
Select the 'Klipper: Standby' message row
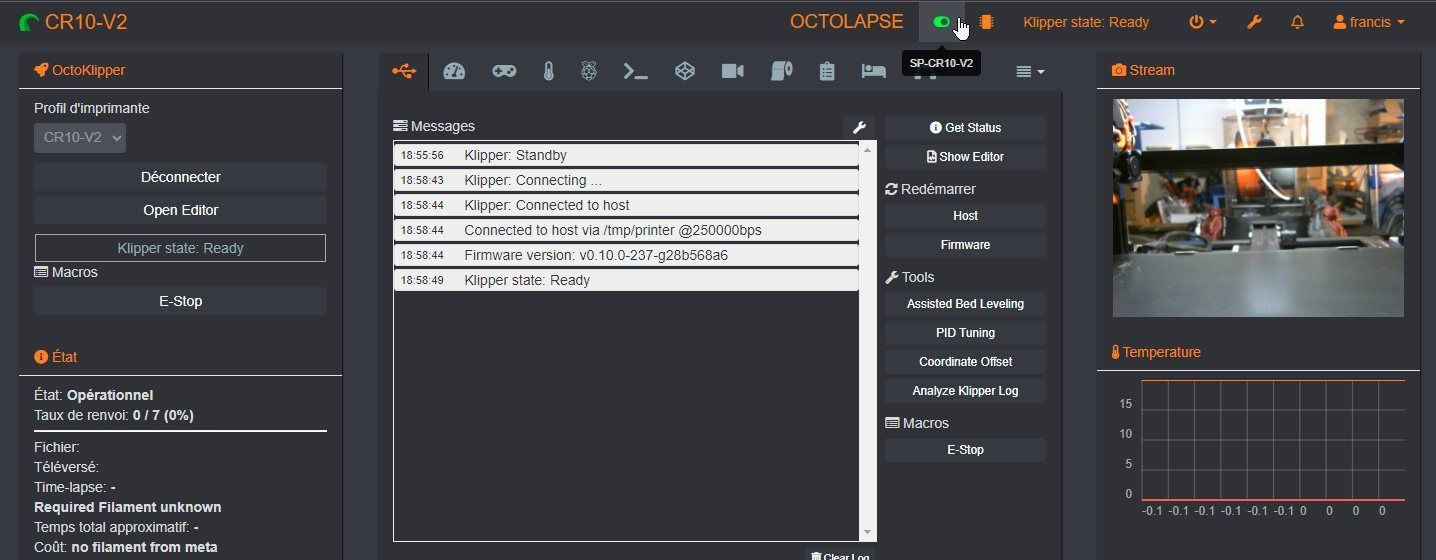[626, 155]
